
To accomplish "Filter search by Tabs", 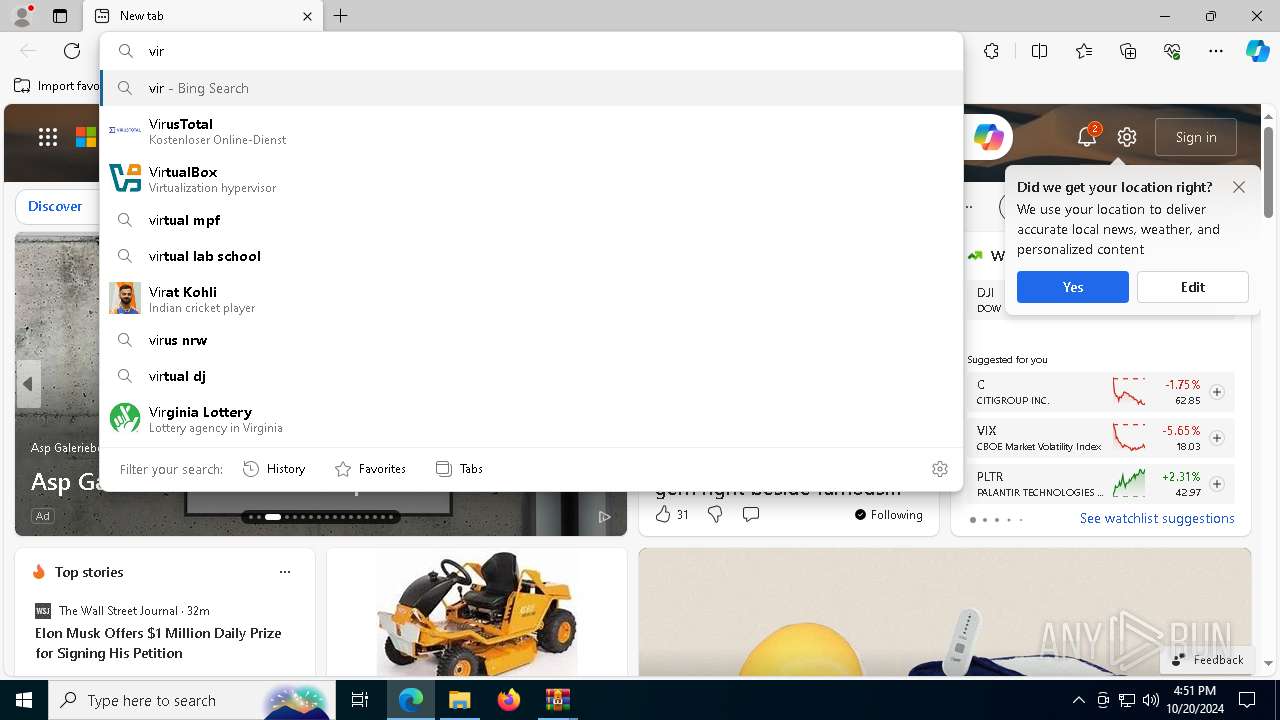I will tap(459, 469).
